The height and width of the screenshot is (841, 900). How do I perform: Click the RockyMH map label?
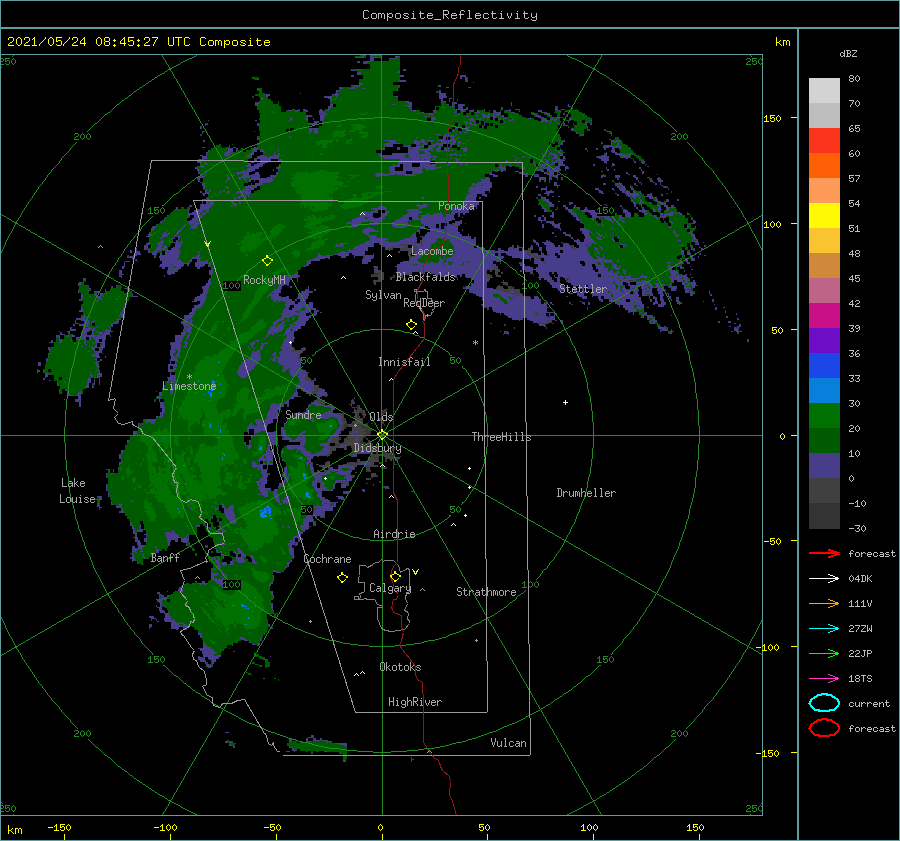(x=264, y=280)
